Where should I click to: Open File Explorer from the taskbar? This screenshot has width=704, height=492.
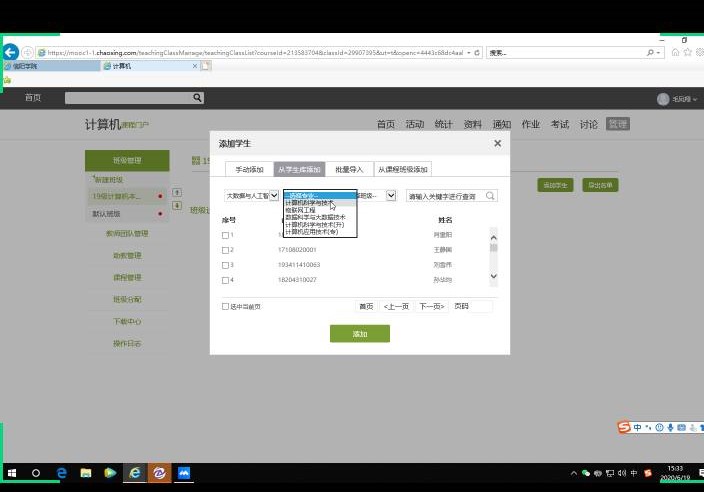pos(85,472)
